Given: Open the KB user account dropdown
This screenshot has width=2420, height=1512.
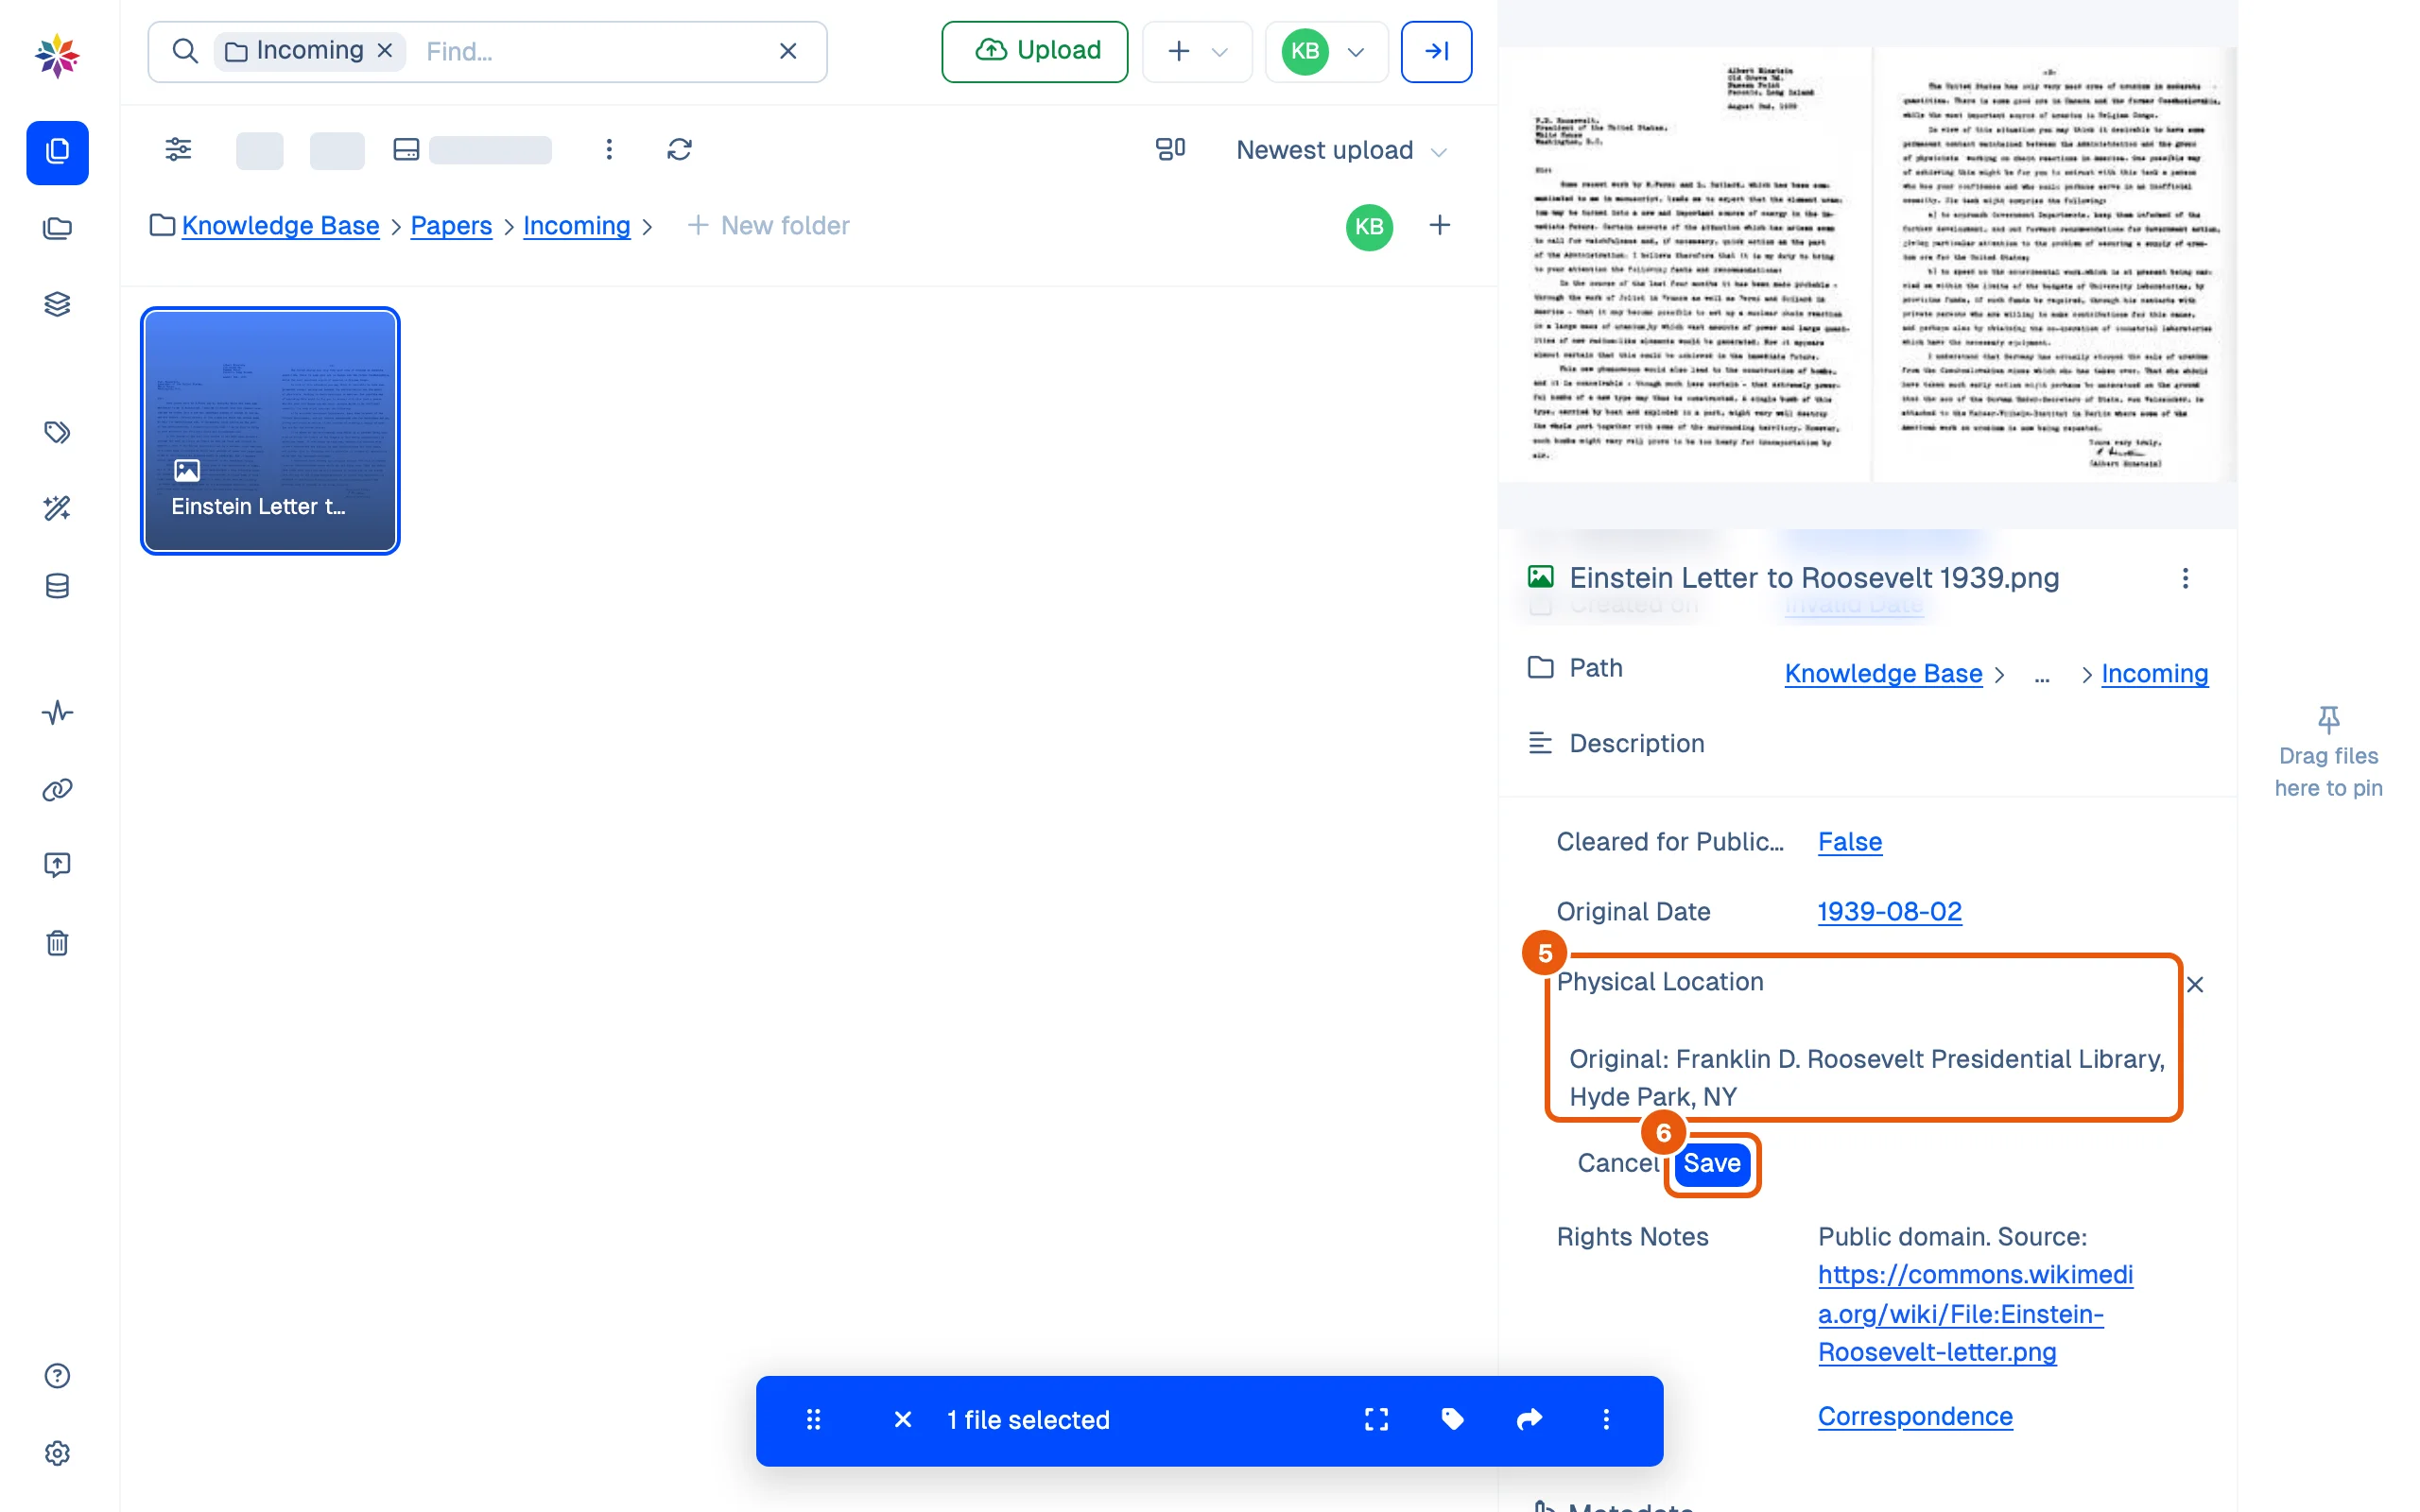Looking at the screenshot, I should 1326,51.
